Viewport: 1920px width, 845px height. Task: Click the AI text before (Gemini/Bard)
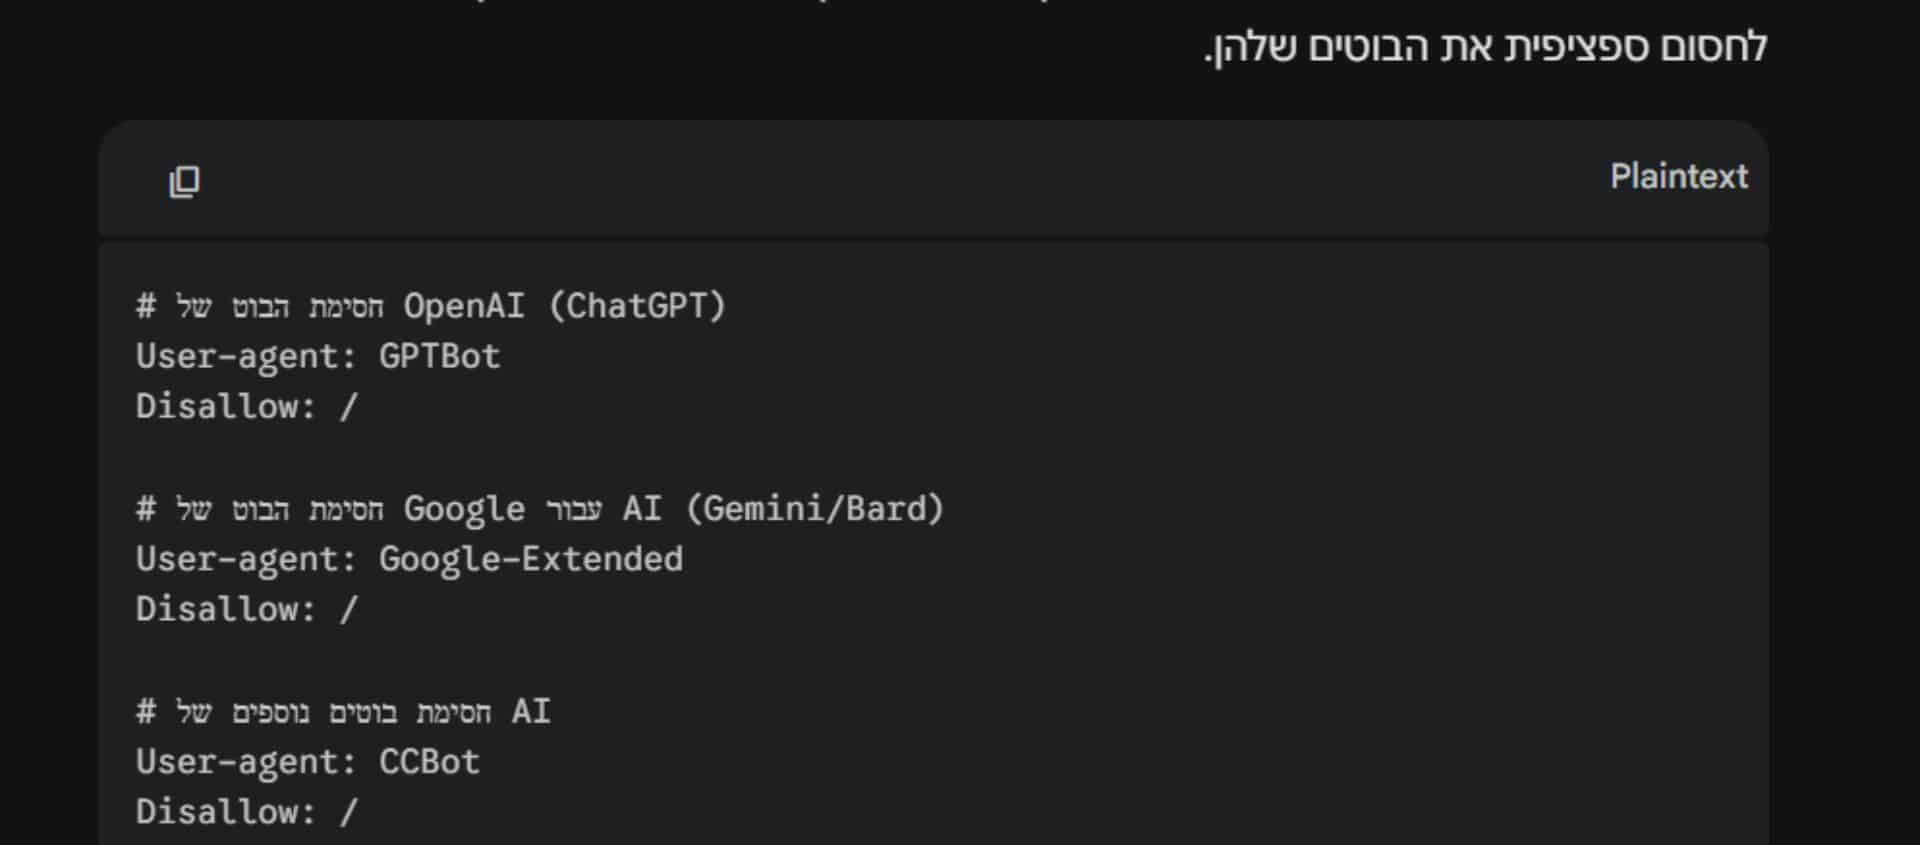pos(641,509)
